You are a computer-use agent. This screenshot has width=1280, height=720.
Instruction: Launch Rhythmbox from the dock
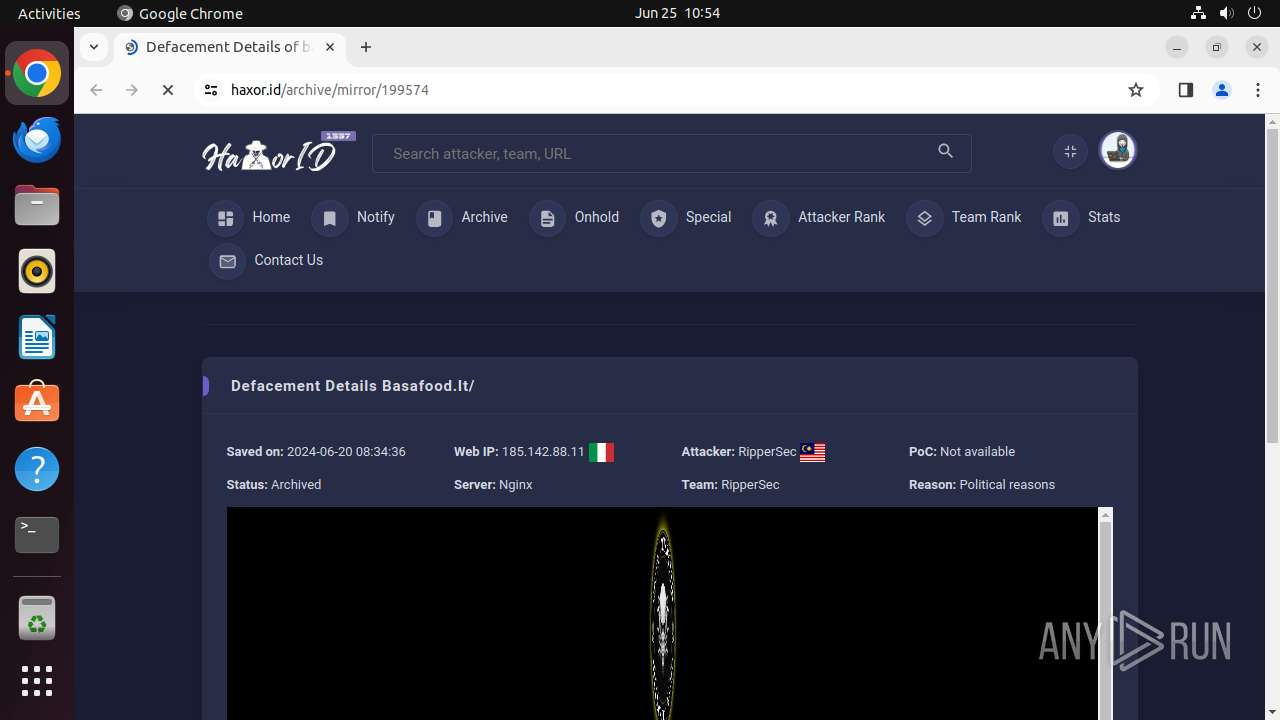37,271
